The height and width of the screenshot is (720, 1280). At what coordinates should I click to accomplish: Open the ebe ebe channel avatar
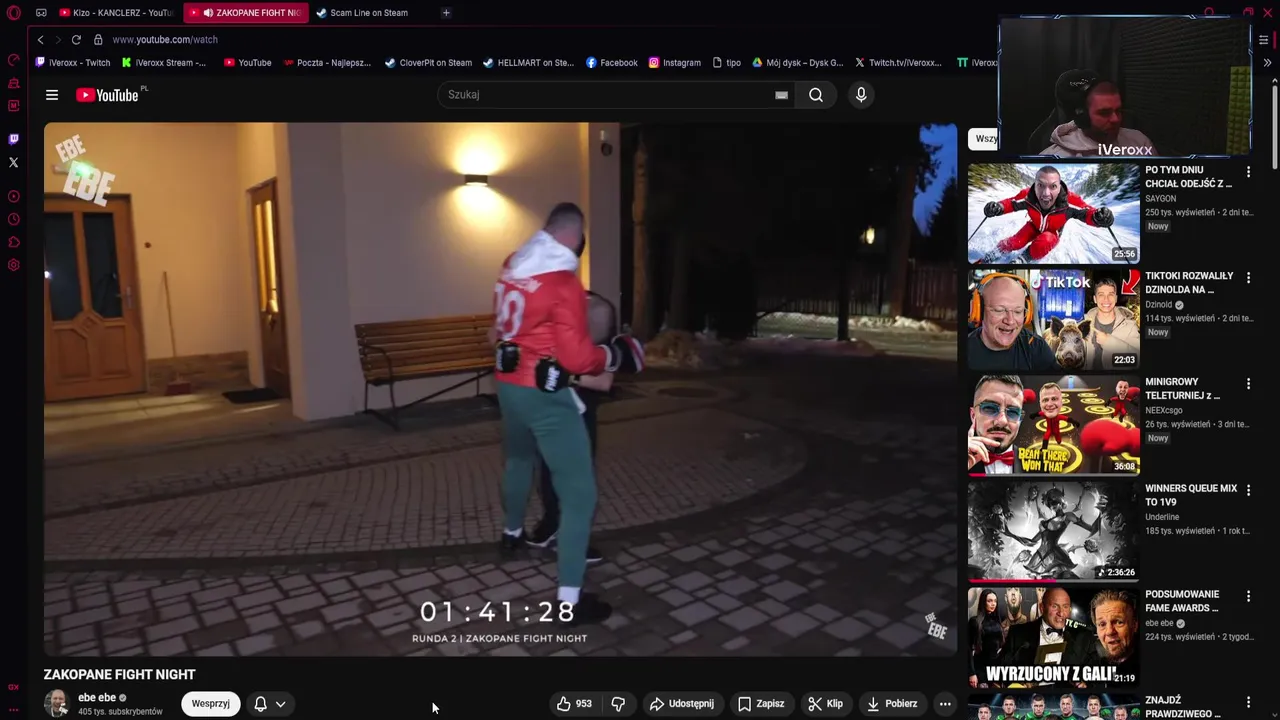[56, 704]
